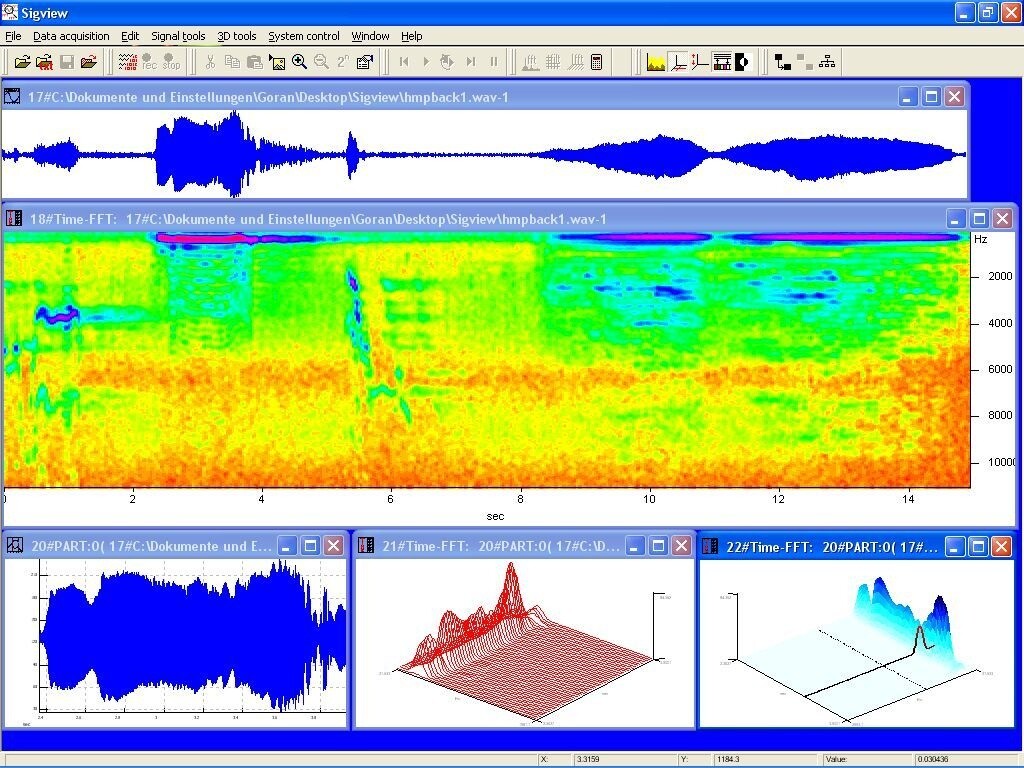Screen dimensions: 1024x768
Task: Toggle the 3D axes display mode button
Action: pos(679,62)
